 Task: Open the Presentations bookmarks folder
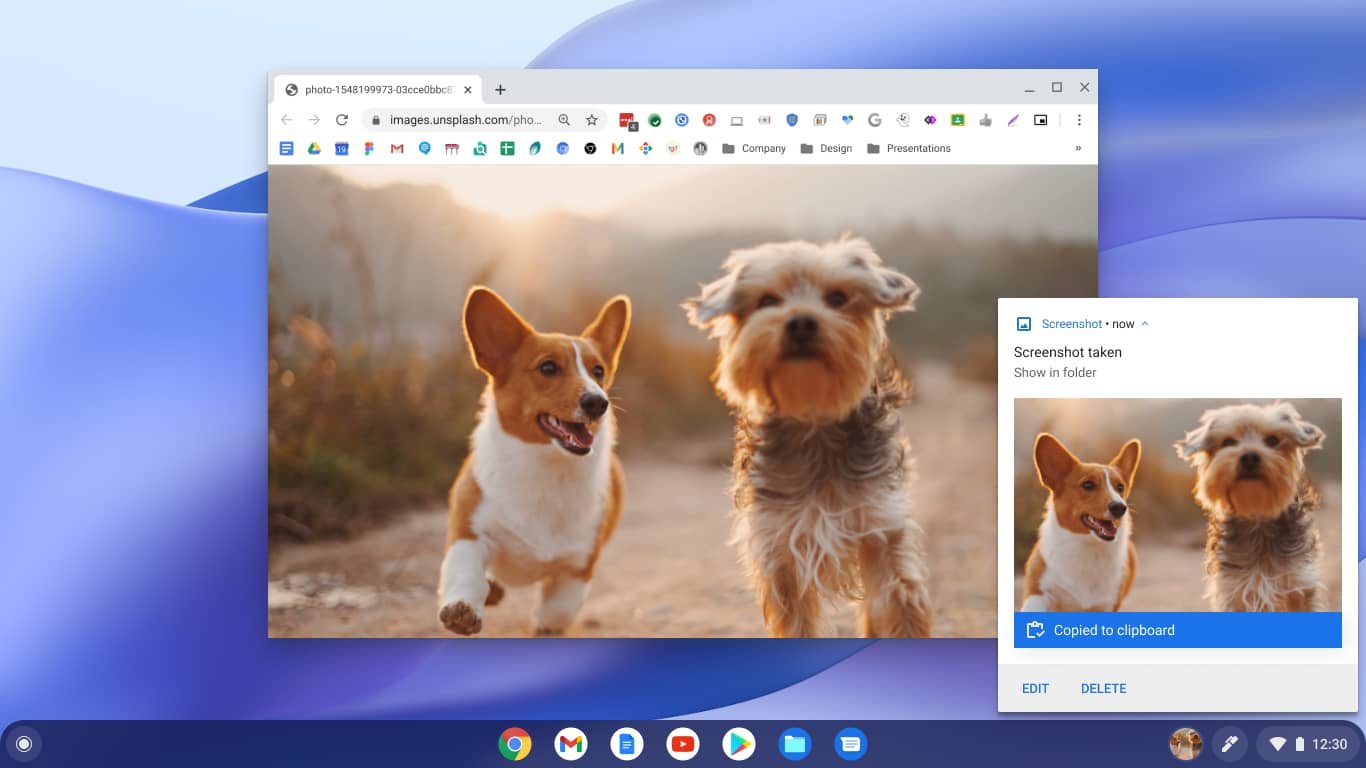(908, 148)
